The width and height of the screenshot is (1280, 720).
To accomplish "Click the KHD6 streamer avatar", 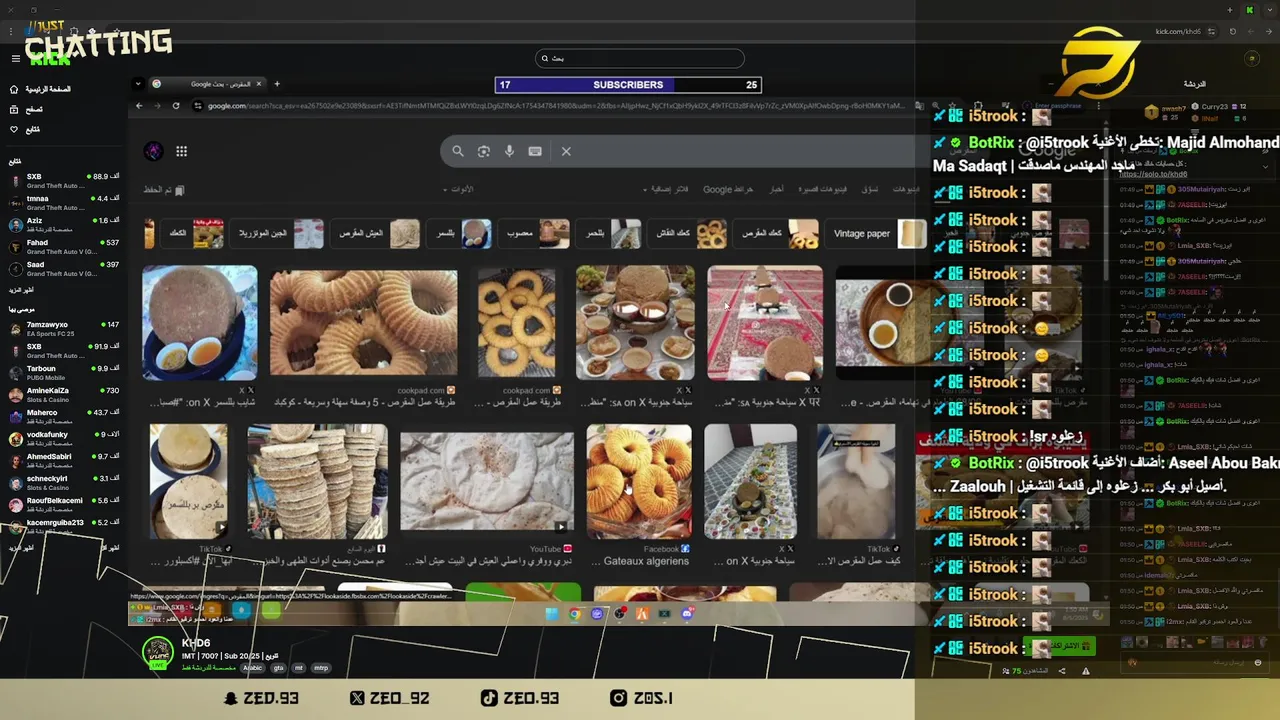I will (x=157, y=652).
